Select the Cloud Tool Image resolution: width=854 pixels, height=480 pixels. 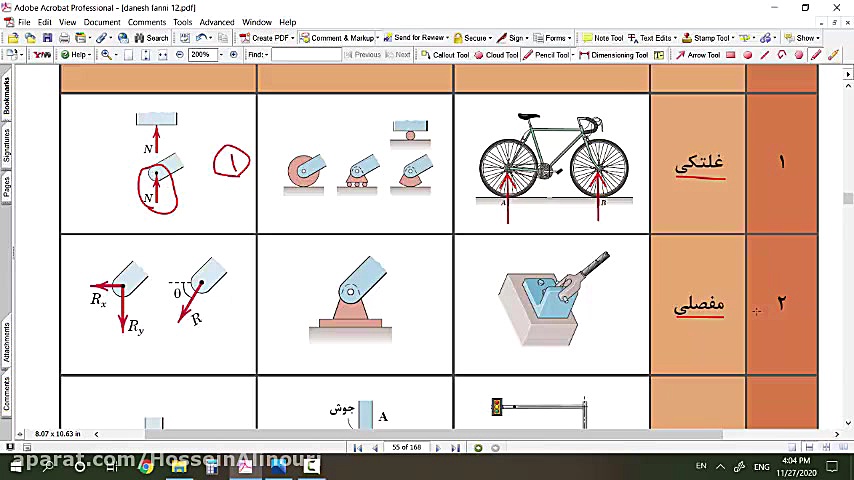(496, 55)
